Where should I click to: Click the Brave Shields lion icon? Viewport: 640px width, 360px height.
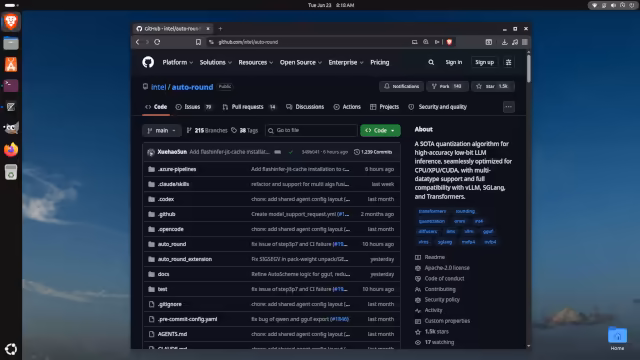point(449,42)
